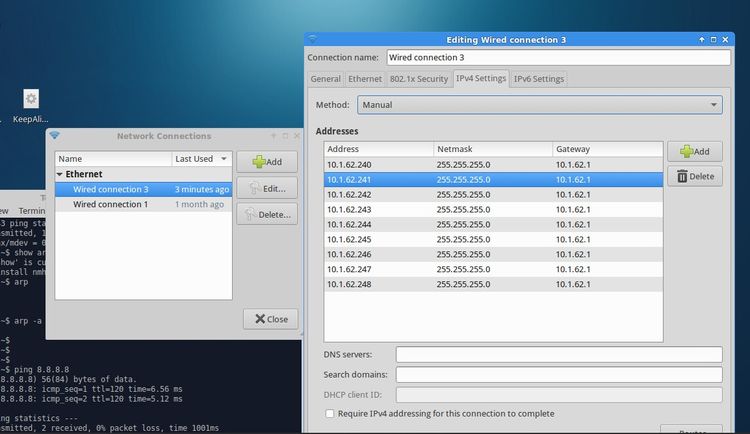This screenshot has height=434, width=750.
Task: Click the 'arp -a' command line in terminal
Action: [28, 321]
